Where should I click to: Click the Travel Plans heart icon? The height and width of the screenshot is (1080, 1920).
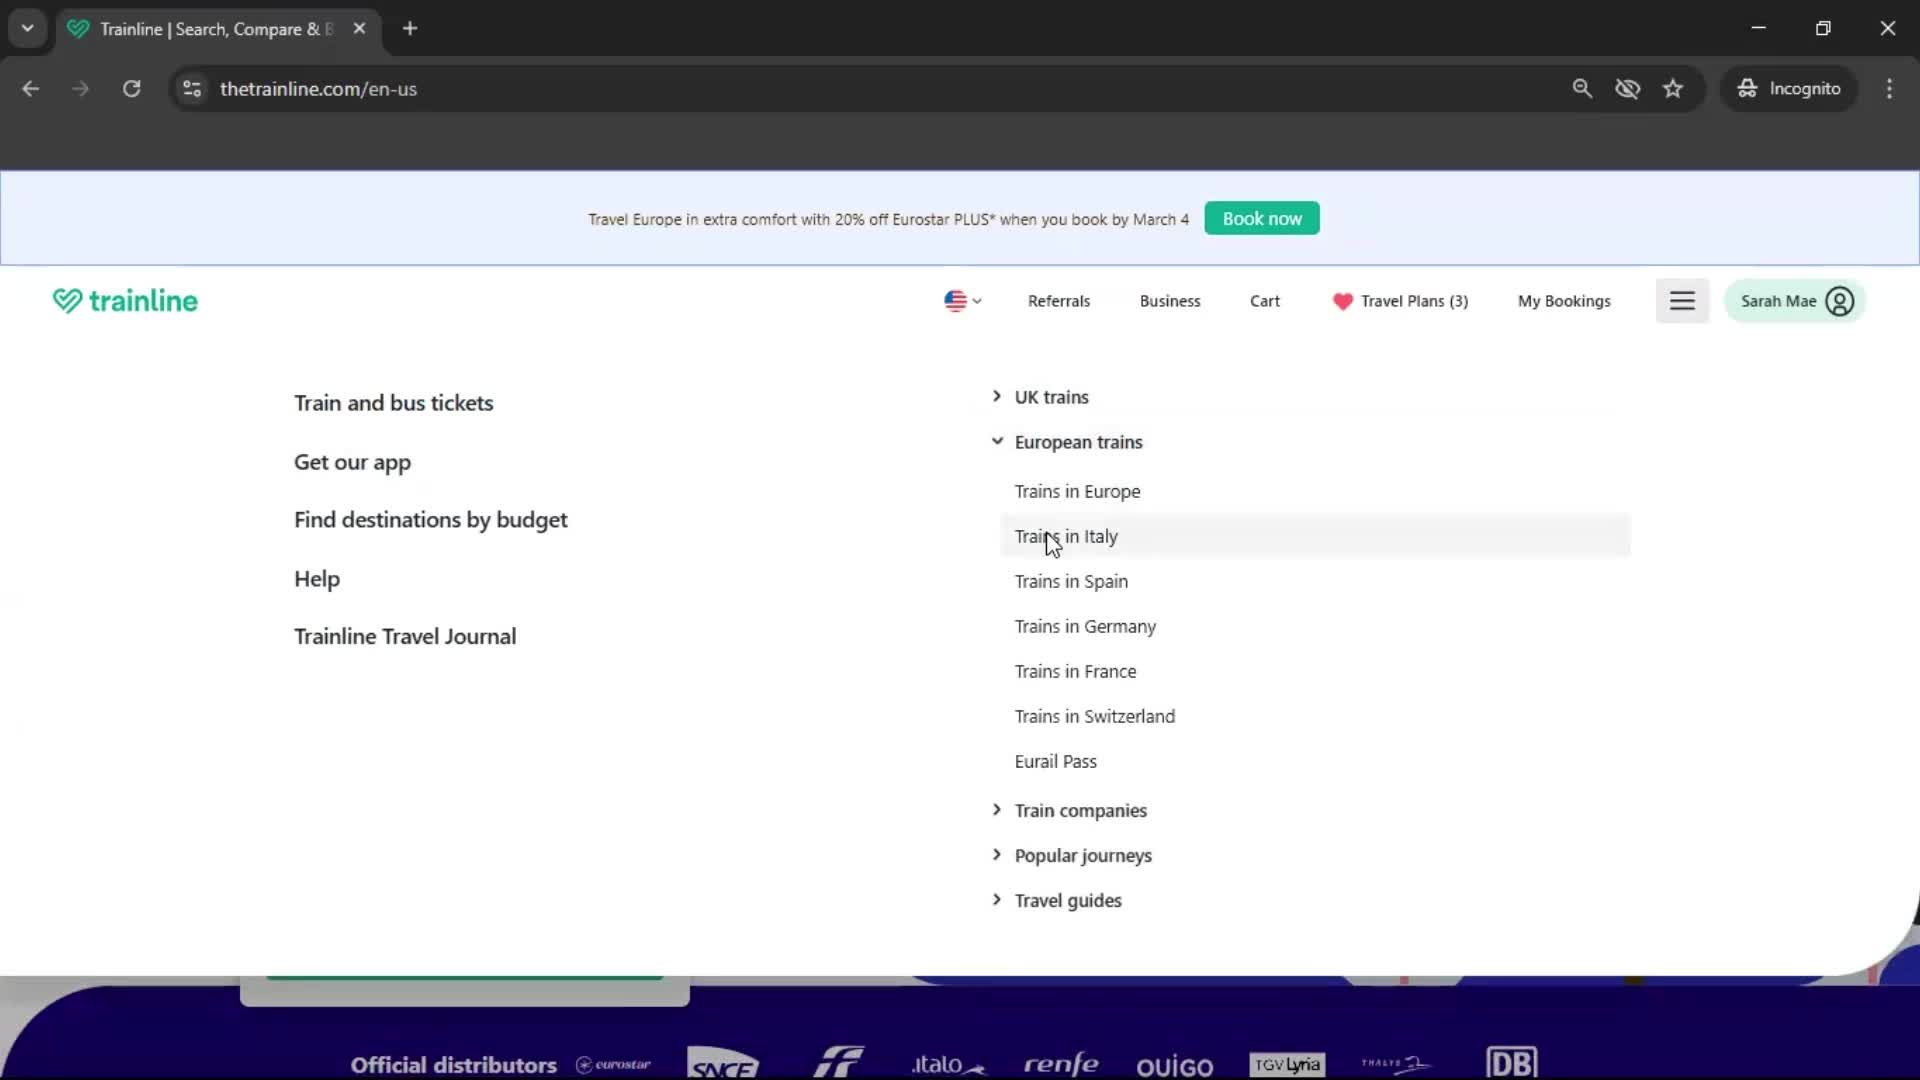coord(1340,301)
